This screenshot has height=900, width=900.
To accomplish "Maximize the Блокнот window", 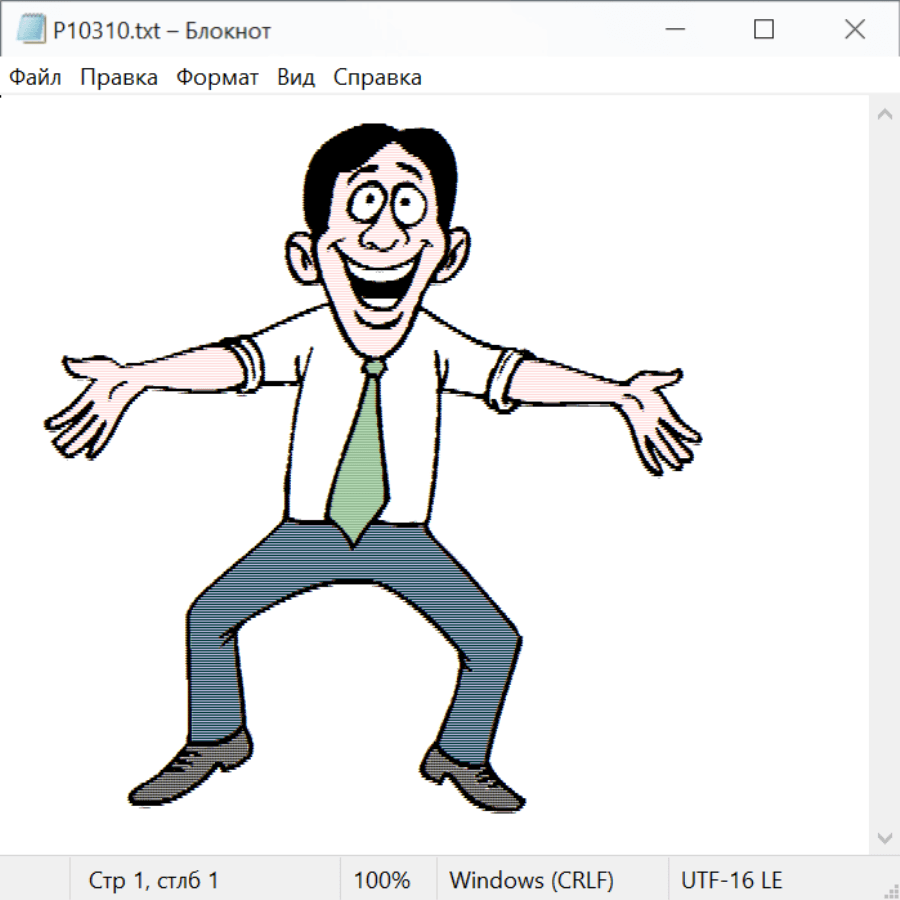I will click(764, 30).
